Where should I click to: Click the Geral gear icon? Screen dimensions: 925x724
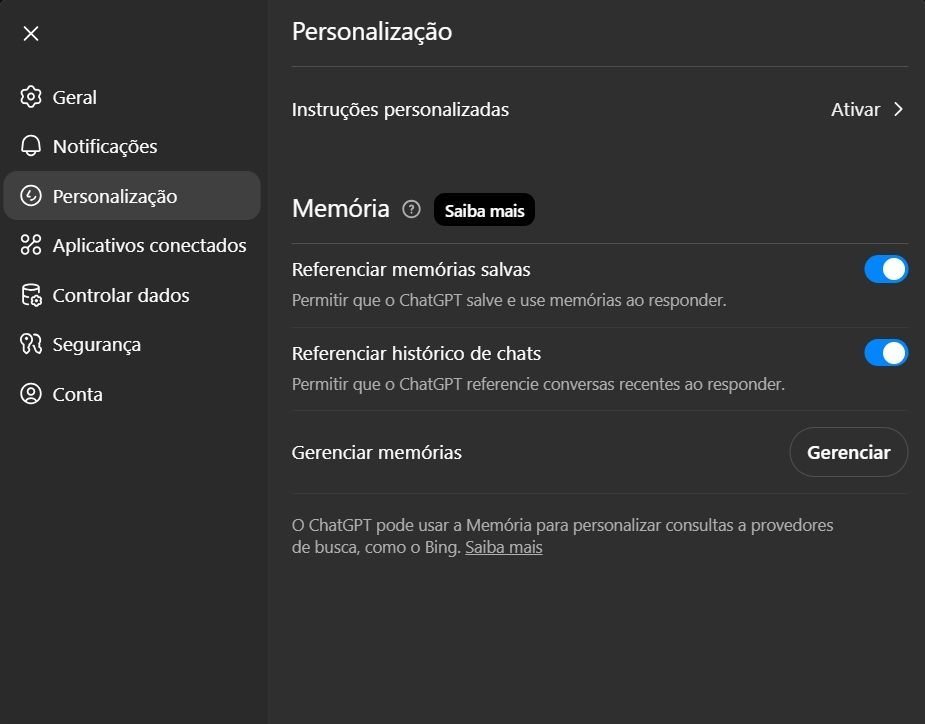point(31,97)
